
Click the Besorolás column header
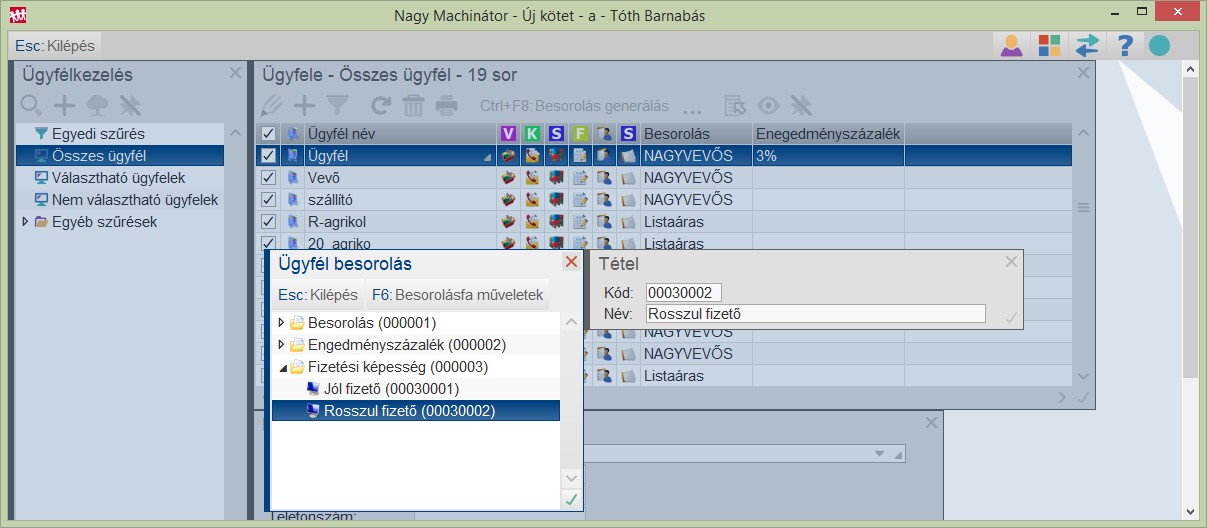pos(696,133)
